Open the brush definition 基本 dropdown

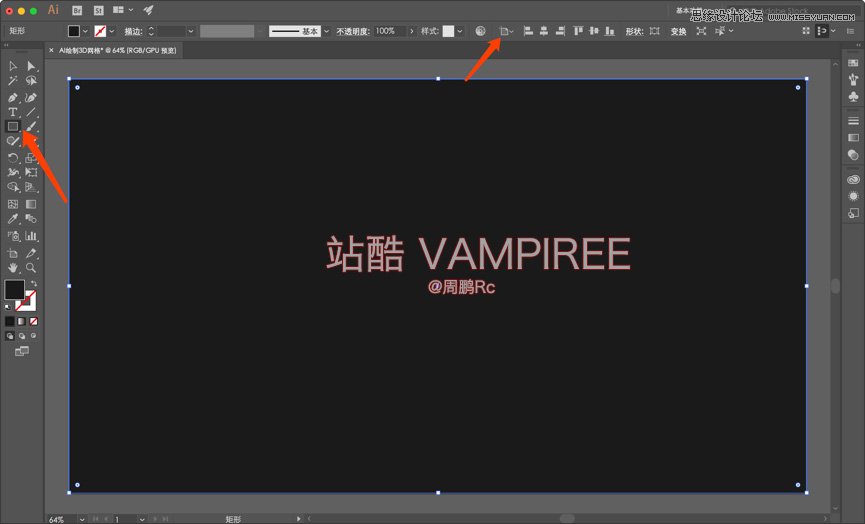(x=327, y=31)
